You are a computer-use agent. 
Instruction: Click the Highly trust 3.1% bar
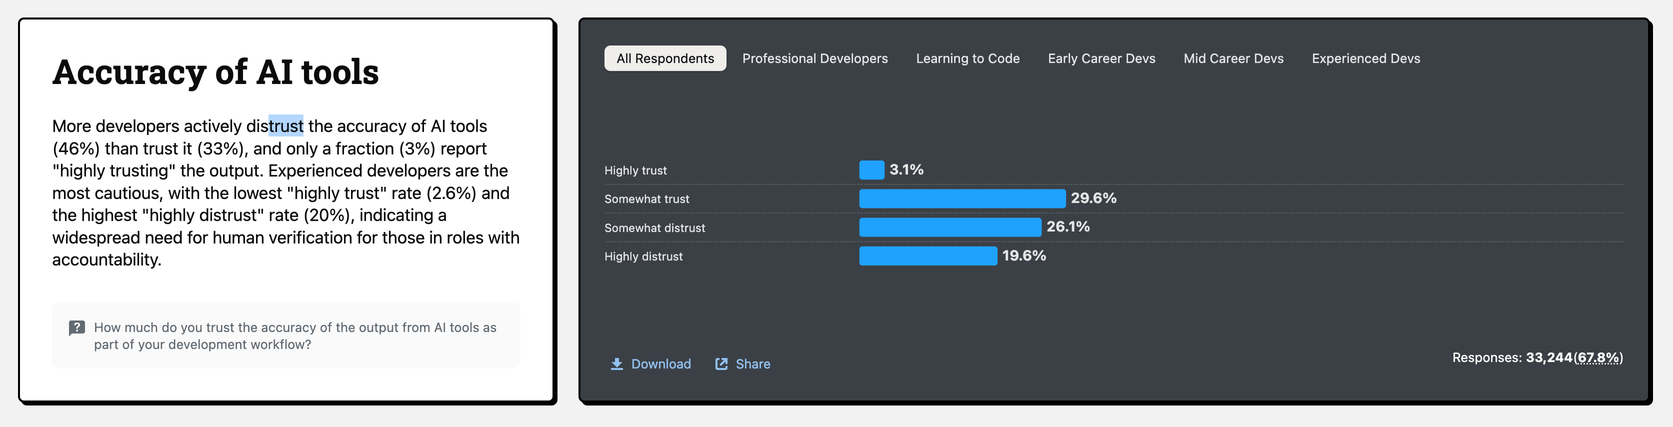coord(871,170)
